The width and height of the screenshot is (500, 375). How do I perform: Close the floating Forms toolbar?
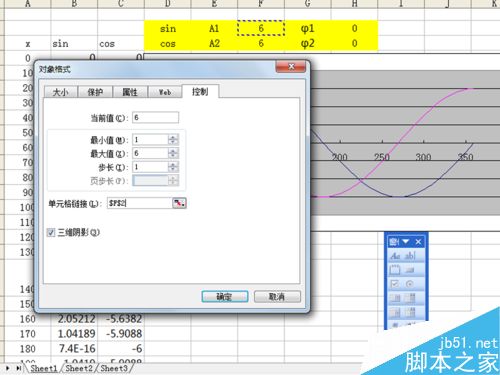click(x=419, y=242)
